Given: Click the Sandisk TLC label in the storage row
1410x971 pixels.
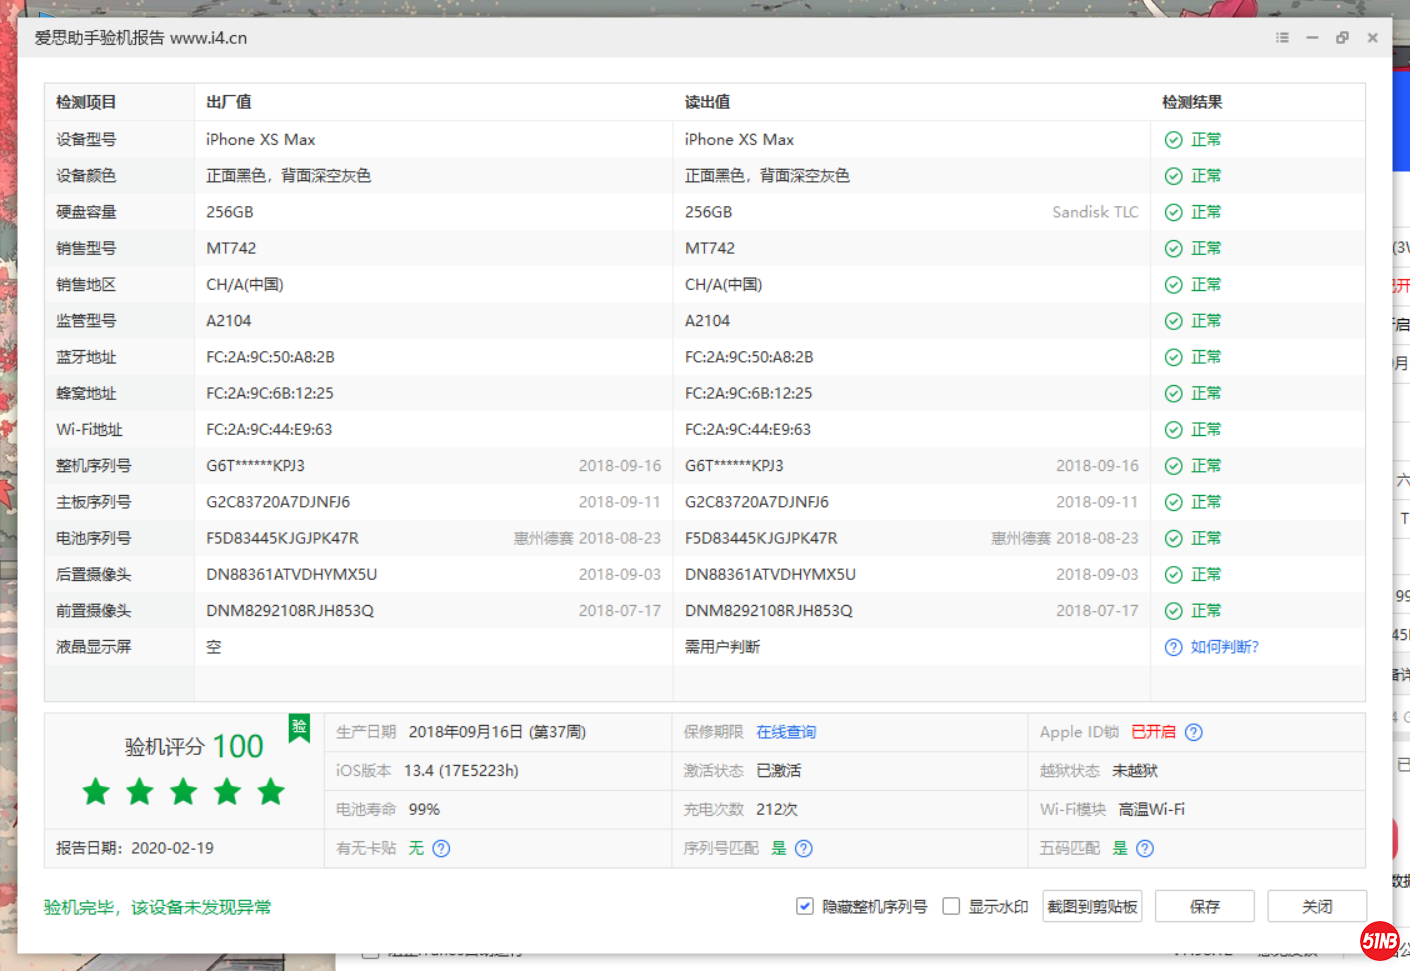Looking at the screenshot, I should pyautogui.click(x=1095, y=211).
